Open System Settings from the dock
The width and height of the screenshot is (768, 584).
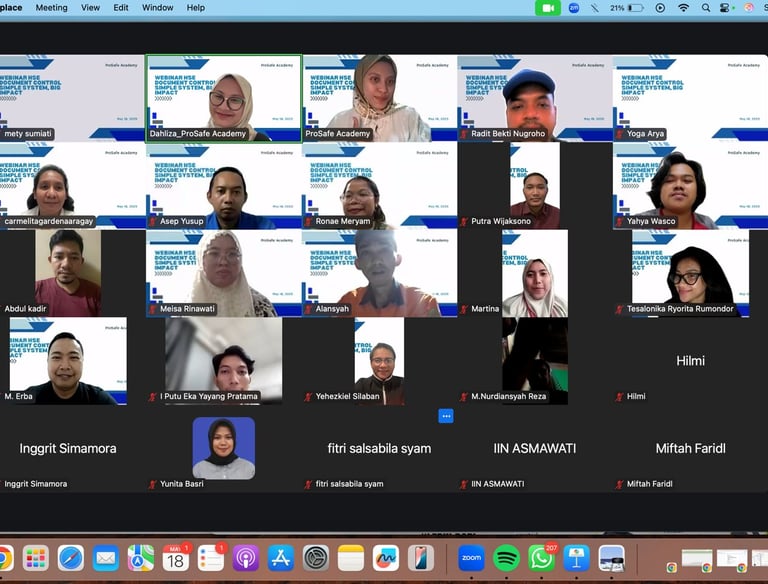(x=316, y=558)
